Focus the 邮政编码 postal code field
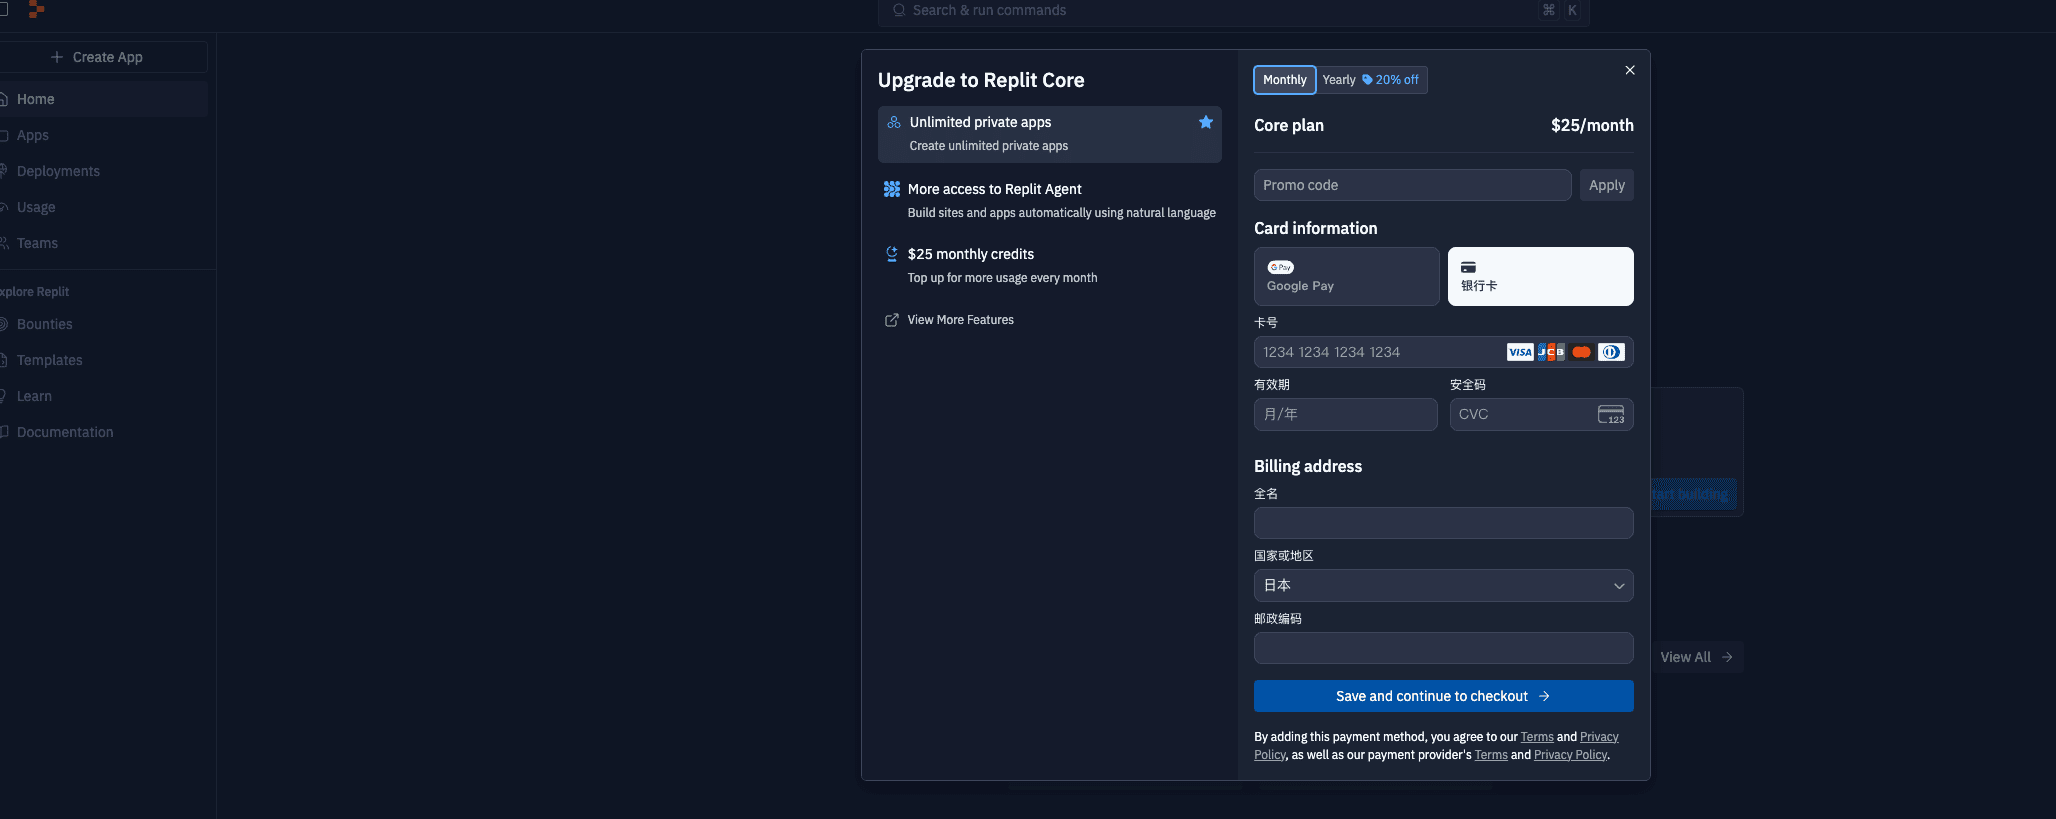The height and width of the screenshot is (819, 2056). 1444,648
